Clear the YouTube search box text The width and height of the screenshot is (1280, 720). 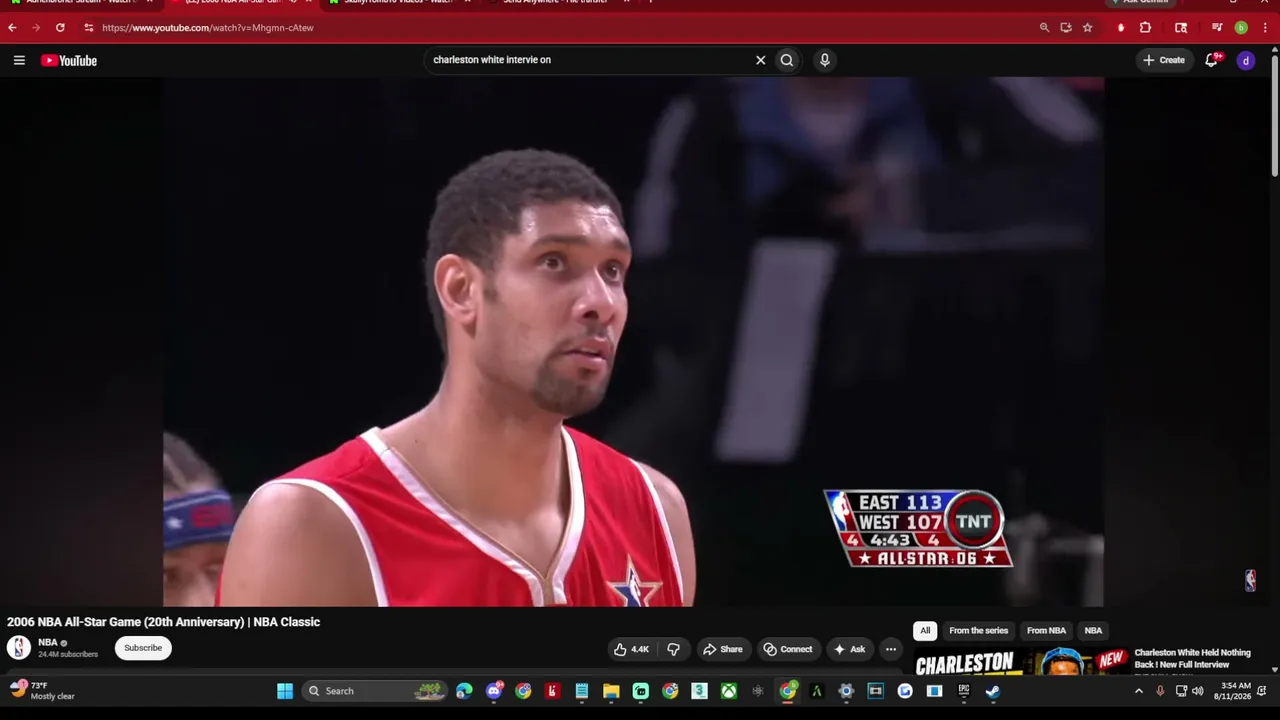760,60
